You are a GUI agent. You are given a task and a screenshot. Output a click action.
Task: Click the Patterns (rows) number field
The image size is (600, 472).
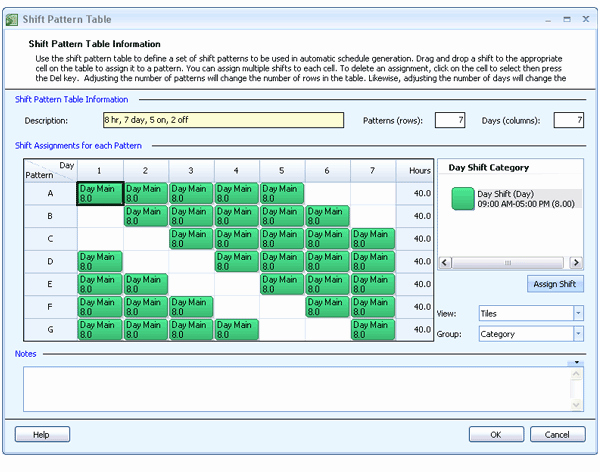450,120
